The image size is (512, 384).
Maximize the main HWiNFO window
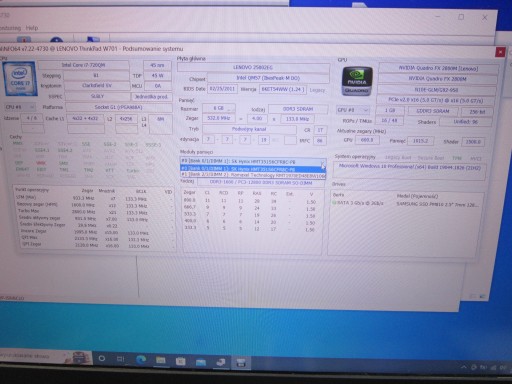(x=461, y=17)
